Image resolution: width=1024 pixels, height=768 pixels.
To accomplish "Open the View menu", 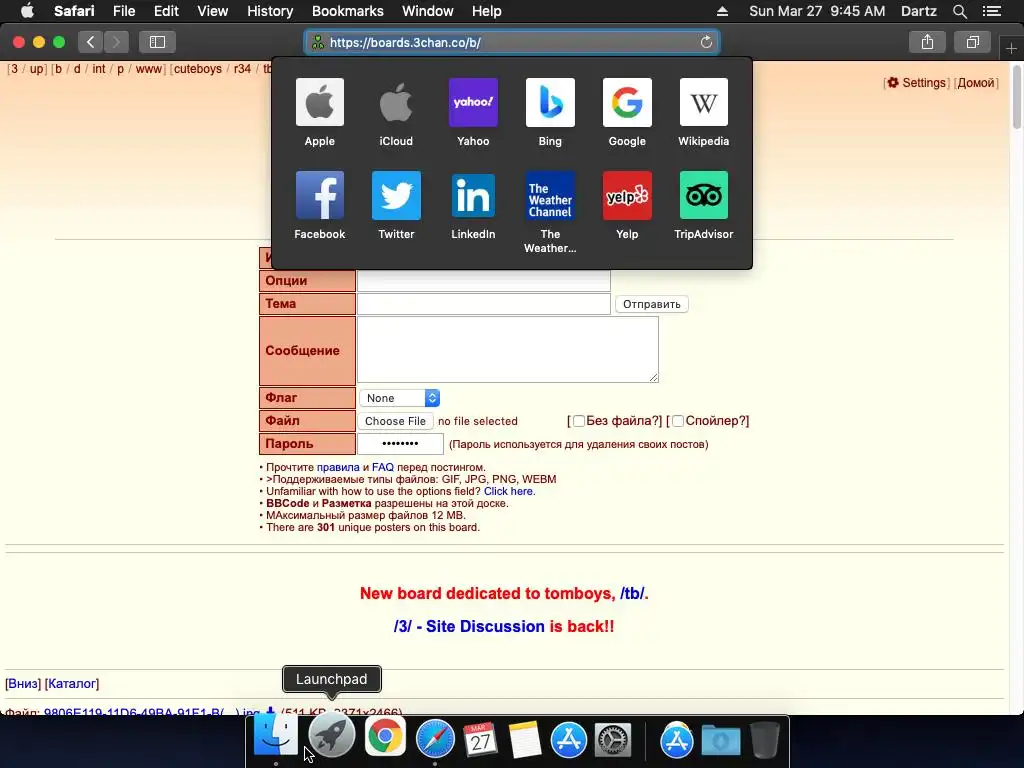I will 212,11.
